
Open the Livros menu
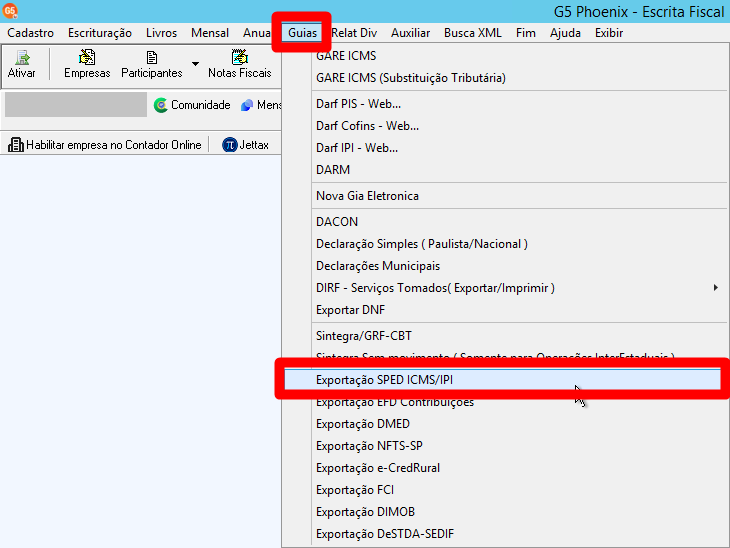tap(162, 33)
